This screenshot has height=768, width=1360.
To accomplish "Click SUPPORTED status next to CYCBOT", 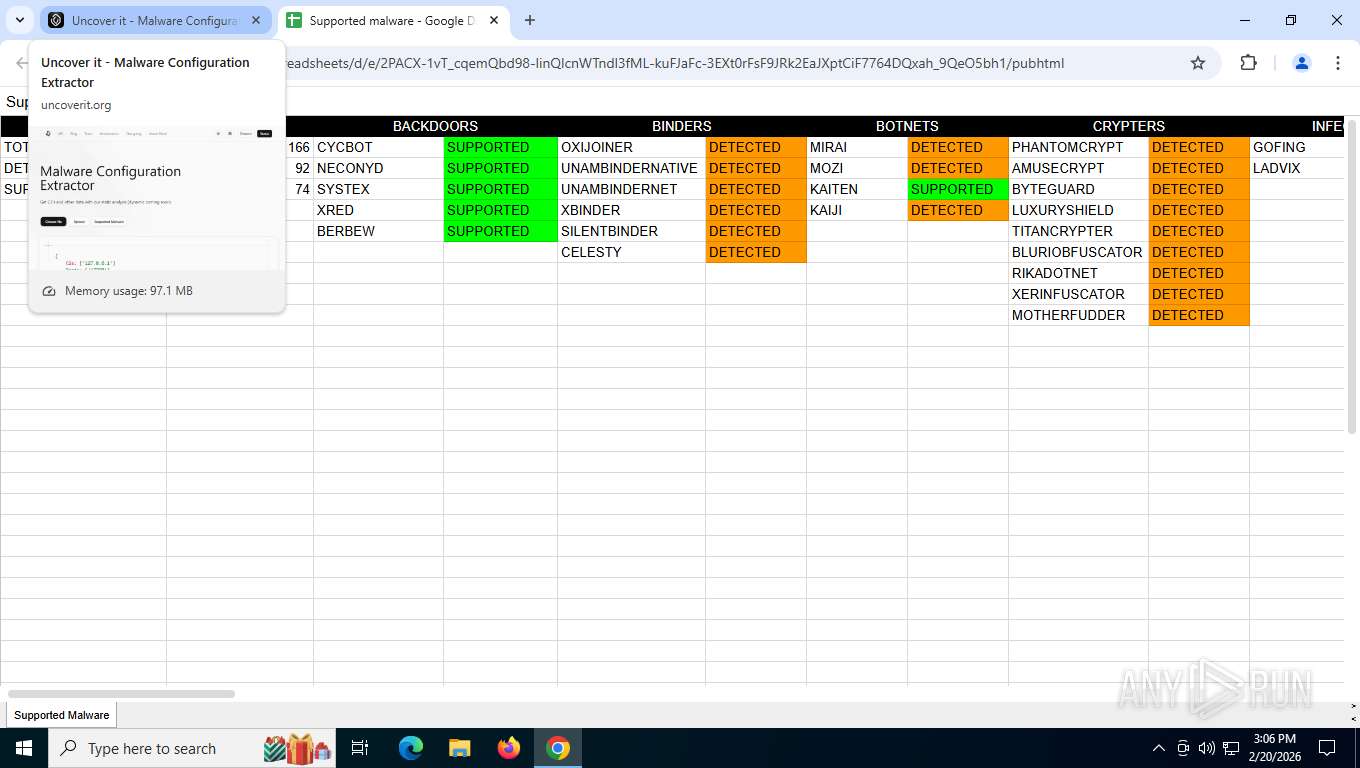I will pos(500,147).
